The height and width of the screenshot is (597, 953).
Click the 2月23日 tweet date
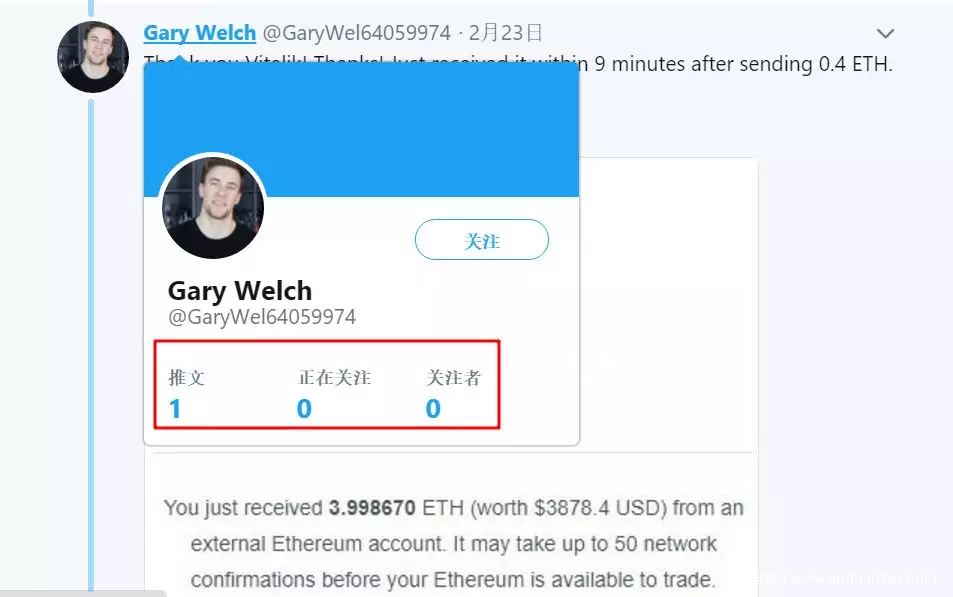click(x=505, y=33)
